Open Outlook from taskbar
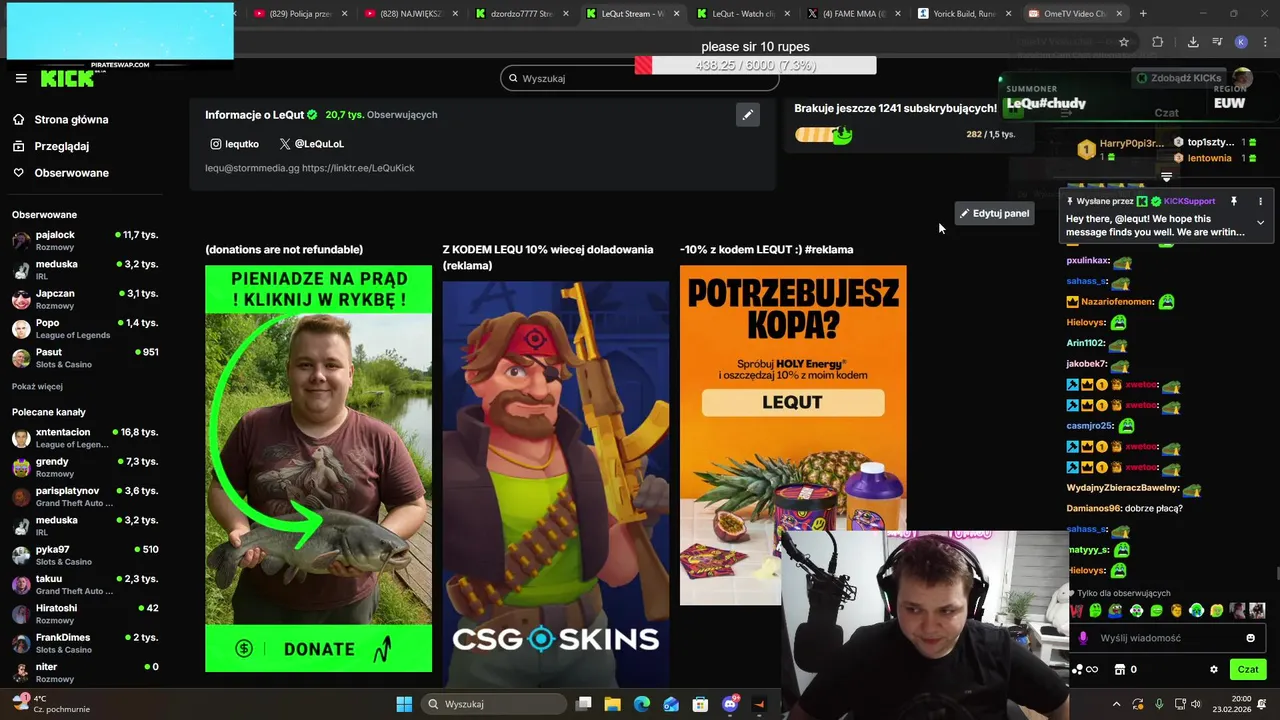This screenshot has width=1280, height=720. click(x=671, y=704)
